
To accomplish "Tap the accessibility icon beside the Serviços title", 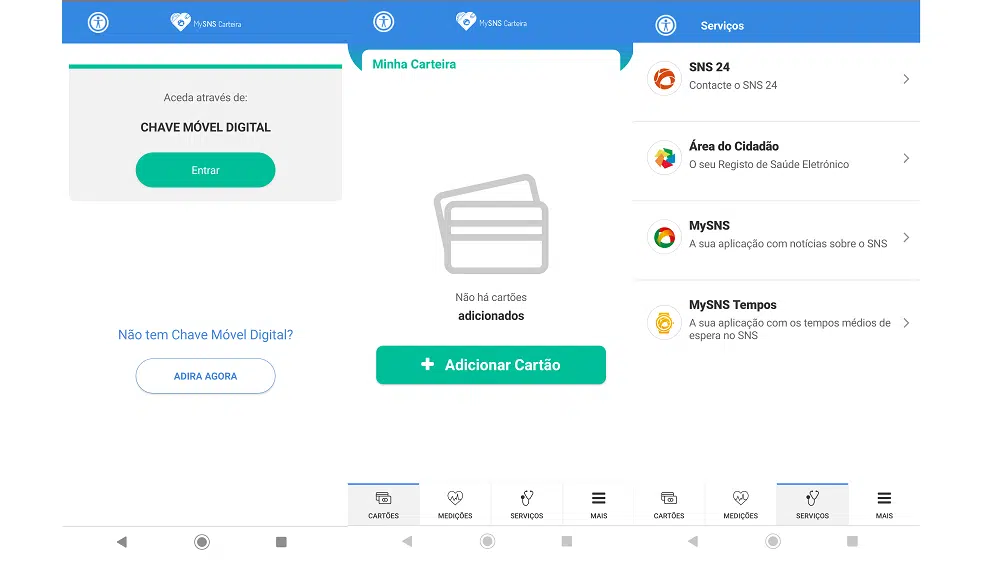I will (x=665, y=25).
